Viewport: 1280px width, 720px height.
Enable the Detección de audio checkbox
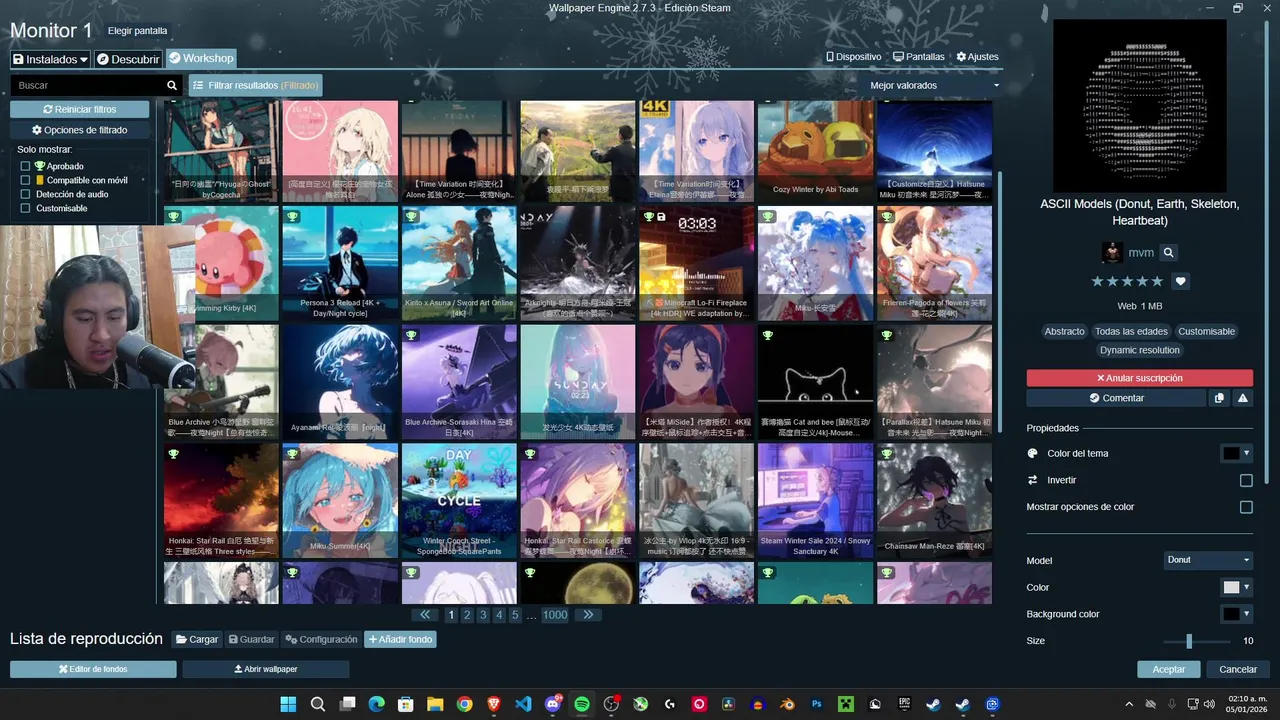pos(26,194)
